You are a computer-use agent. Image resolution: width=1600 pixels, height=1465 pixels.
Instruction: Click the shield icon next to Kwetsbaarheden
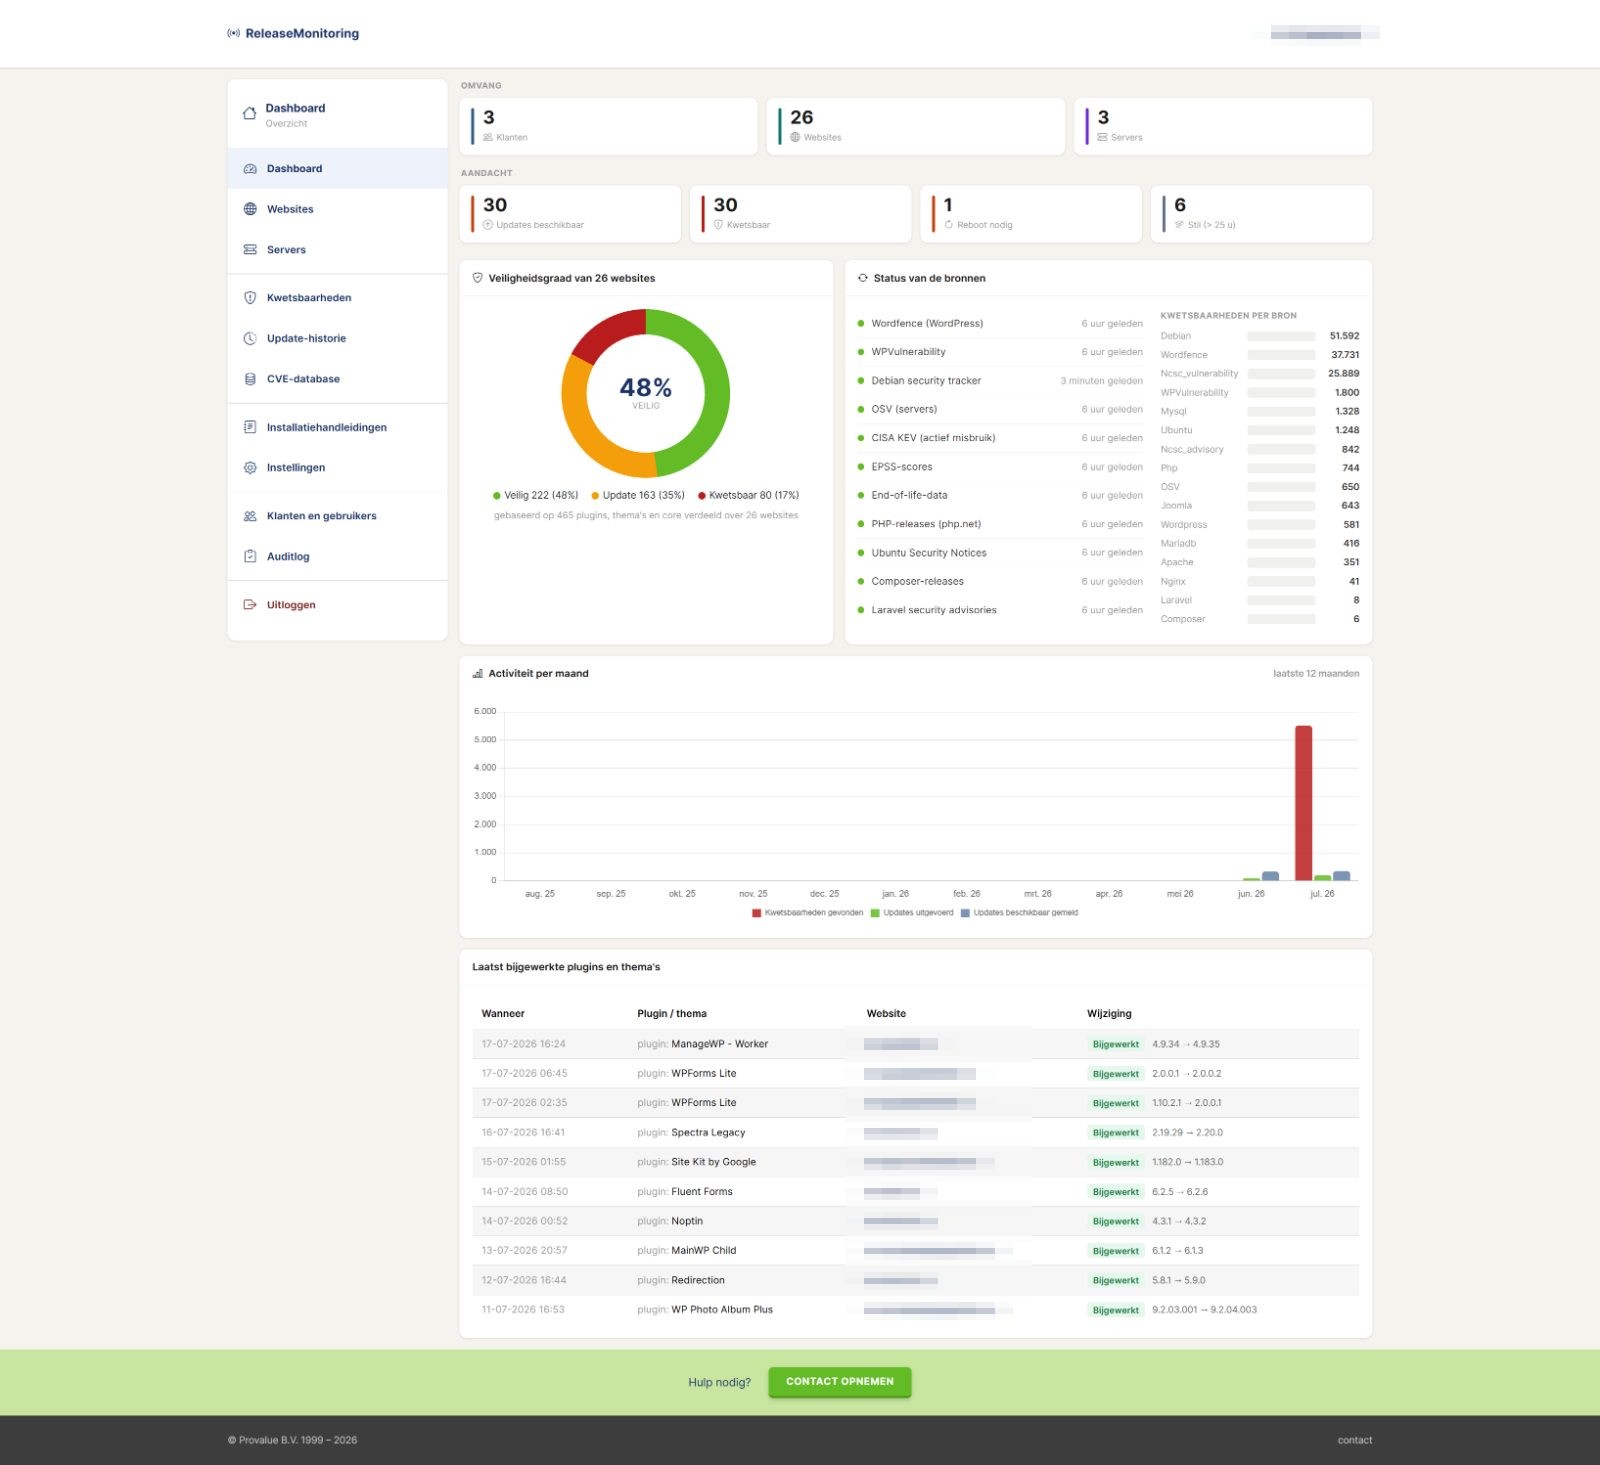[250, 298]
